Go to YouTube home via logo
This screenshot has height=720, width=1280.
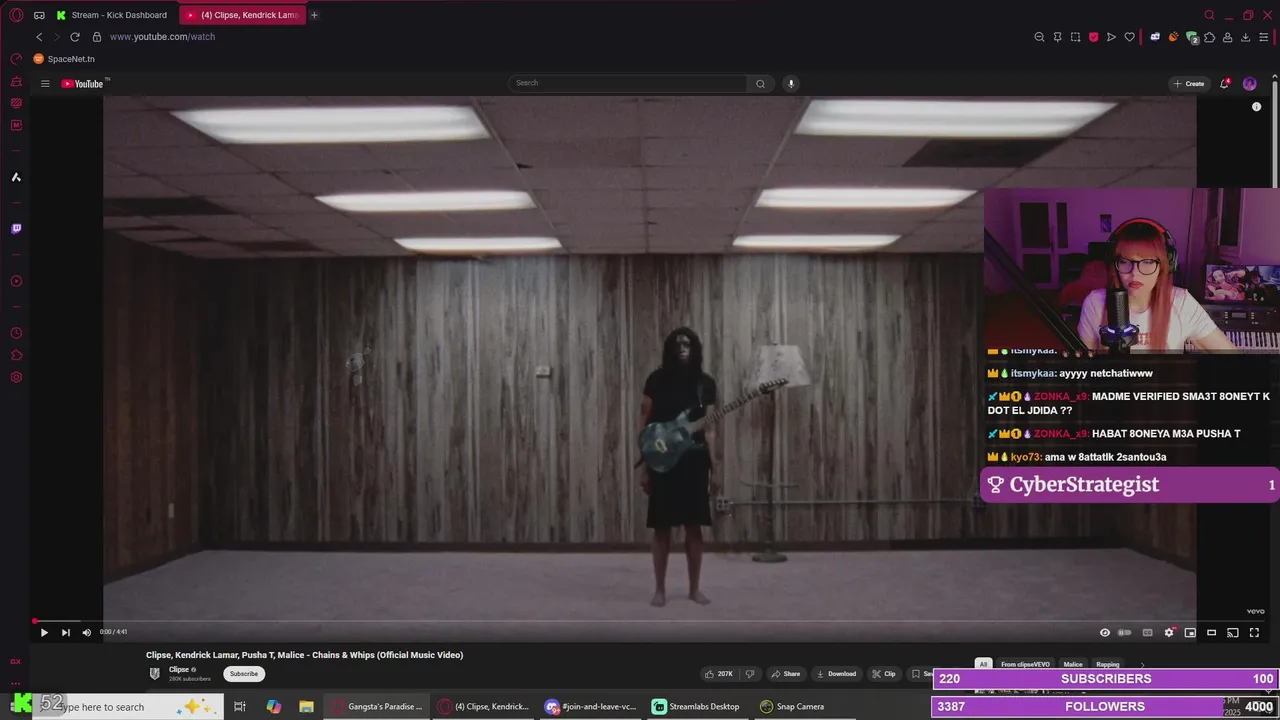83,84
